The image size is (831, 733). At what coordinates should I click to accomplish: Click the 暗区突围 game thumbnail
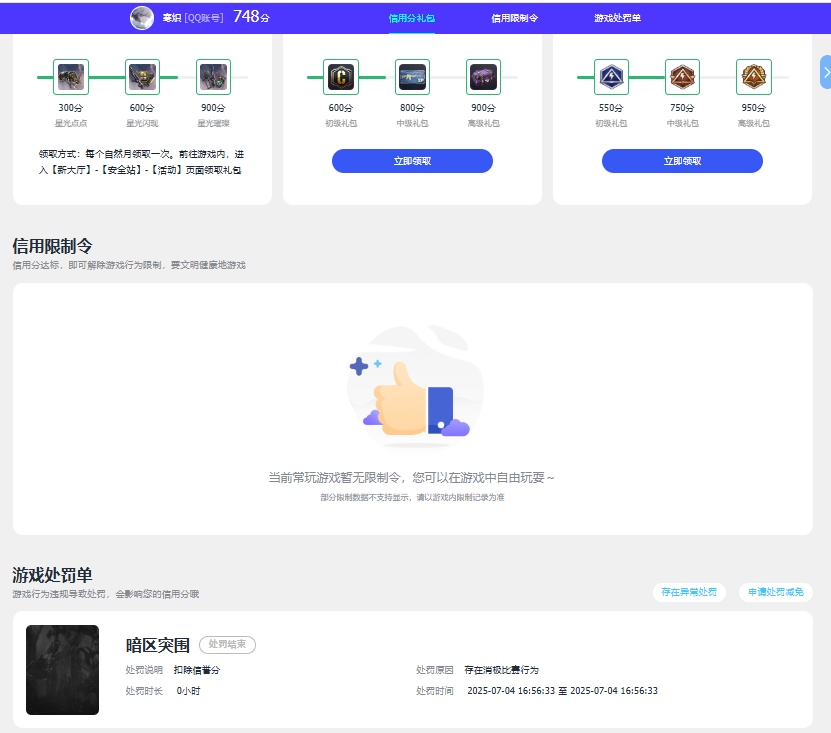point(62,671)
